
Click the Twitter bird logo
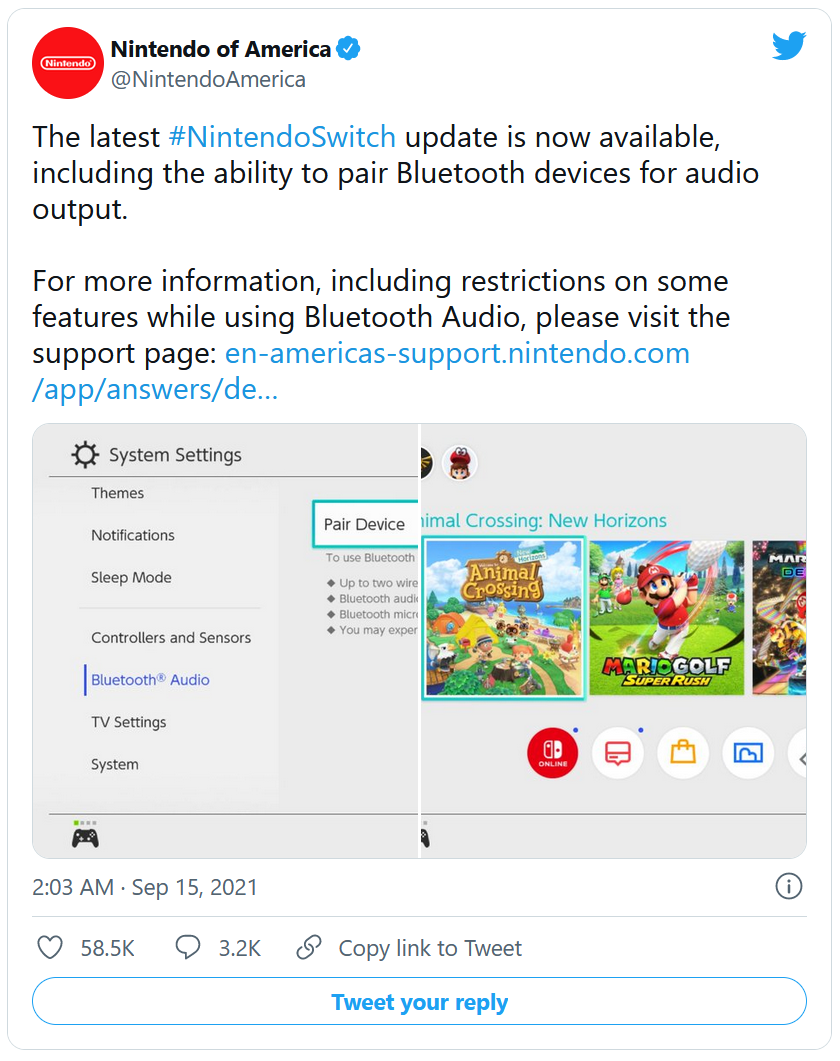pyautogui.click(x=789, y=45)
